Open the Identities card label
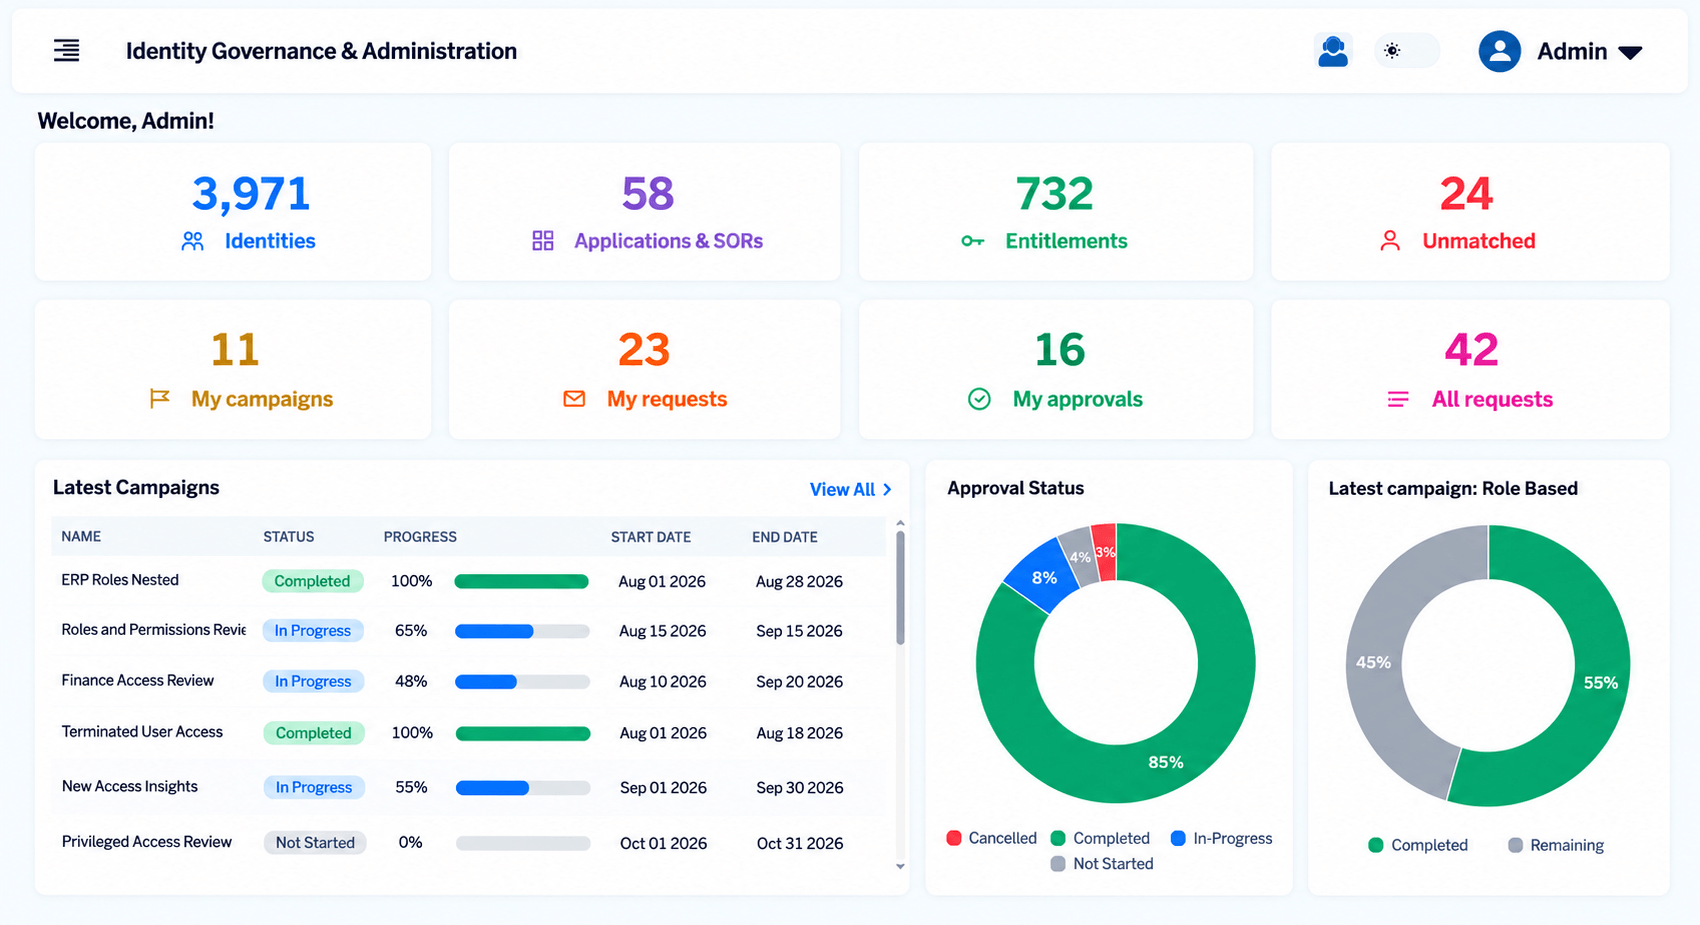Viewport: 1700px width, 925px height. (270, 241)
